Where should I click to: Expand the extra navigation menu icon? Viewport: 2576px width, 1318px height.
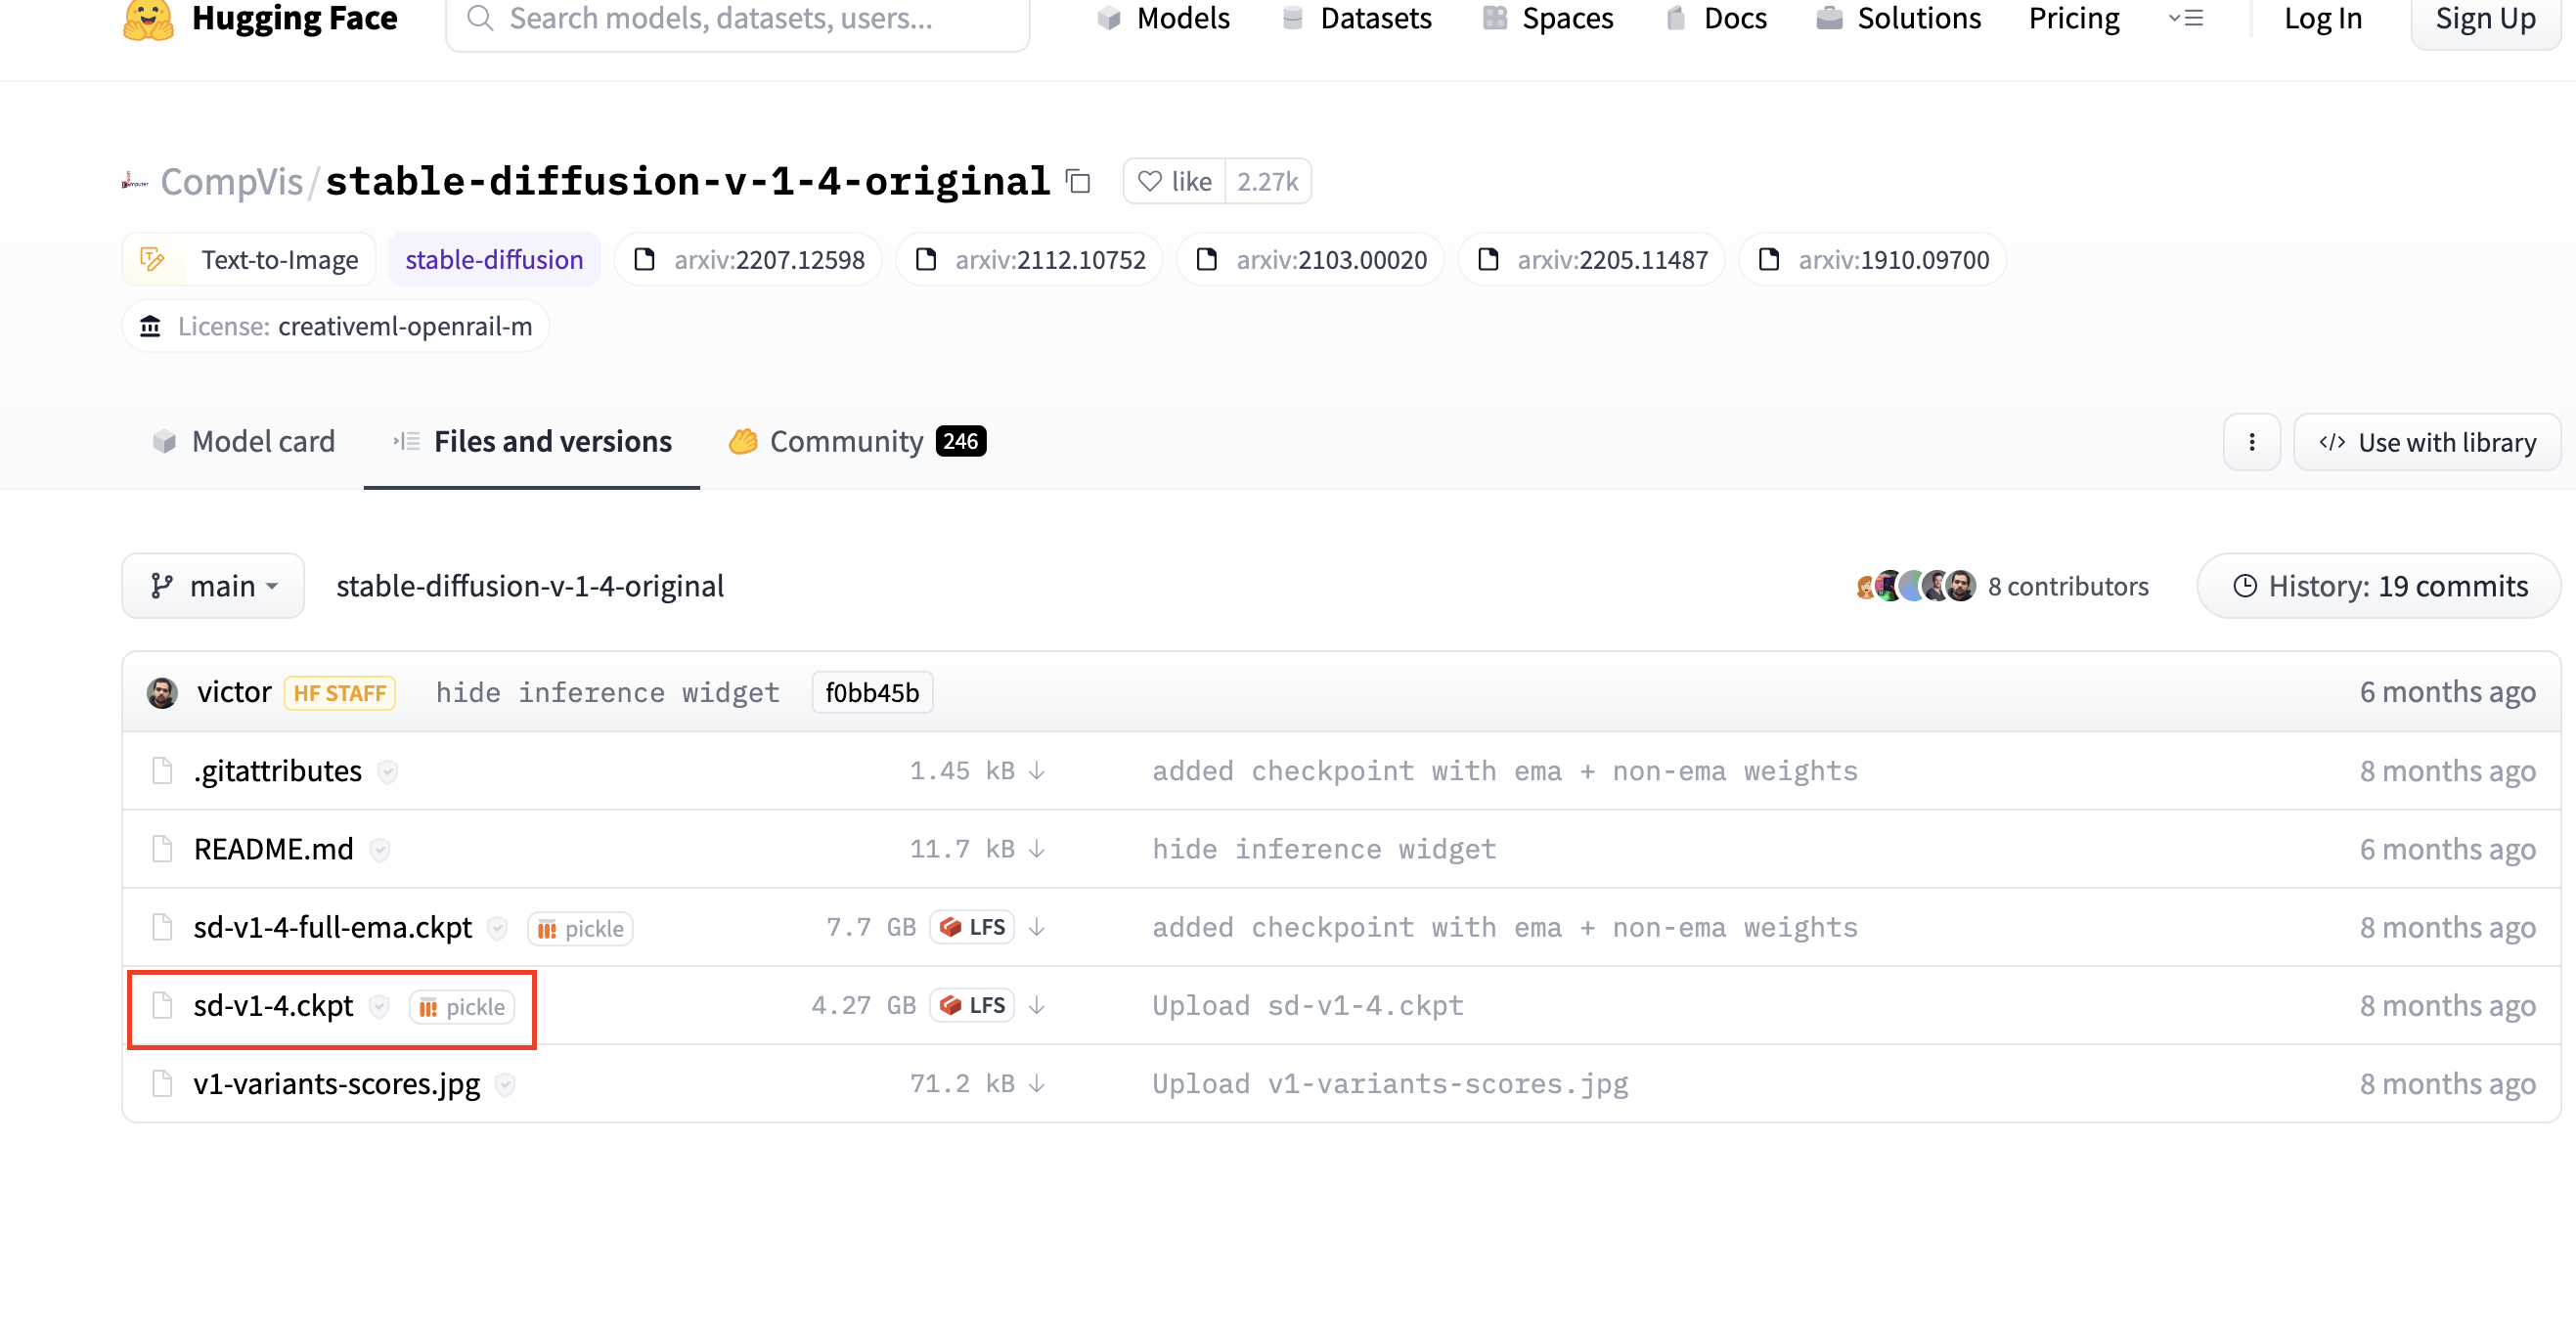(x=2186, y=18)
